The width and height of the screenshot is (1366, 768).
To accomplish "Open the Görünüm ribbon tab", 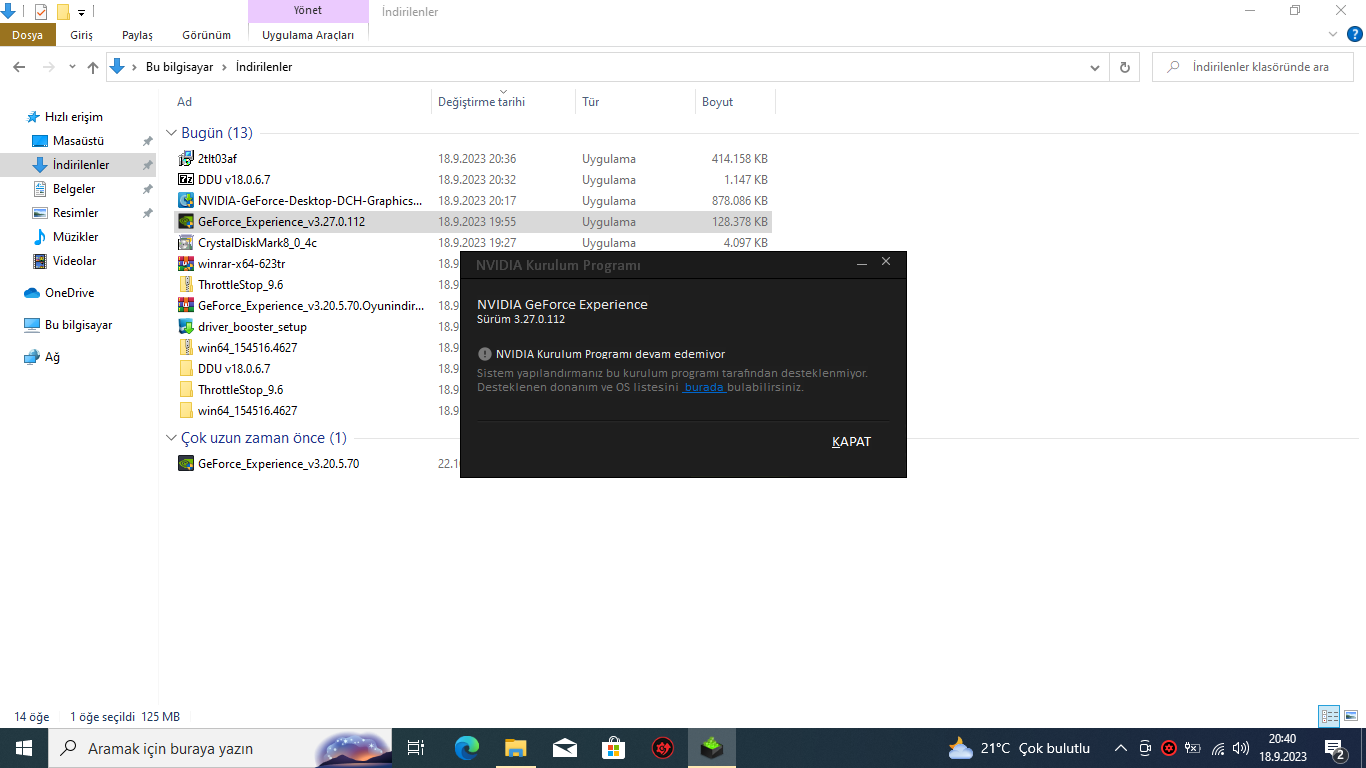I will [206, 35].
